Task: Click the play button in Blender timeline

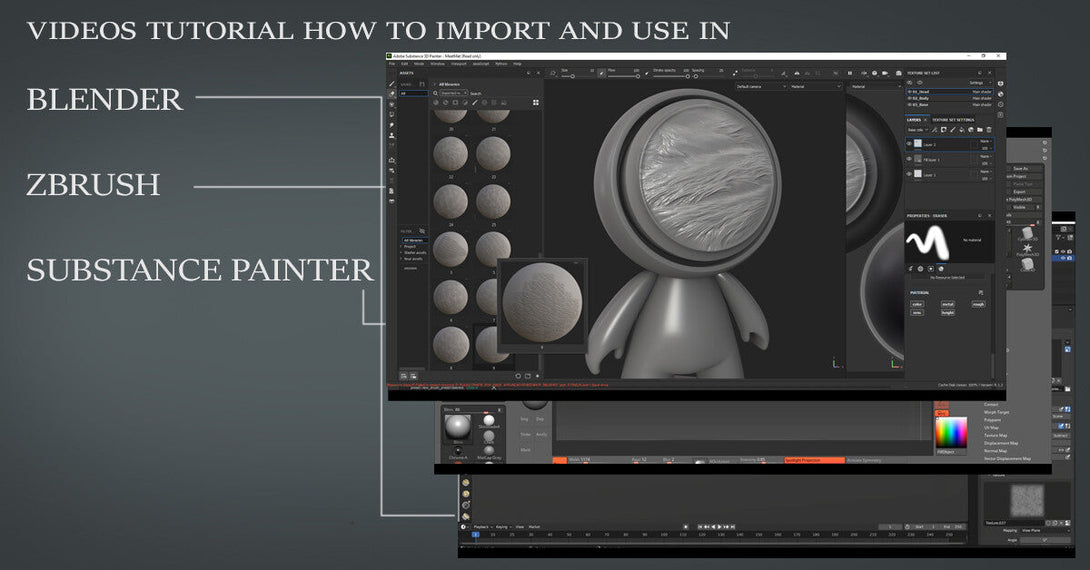Action: (x=719, y=526)
